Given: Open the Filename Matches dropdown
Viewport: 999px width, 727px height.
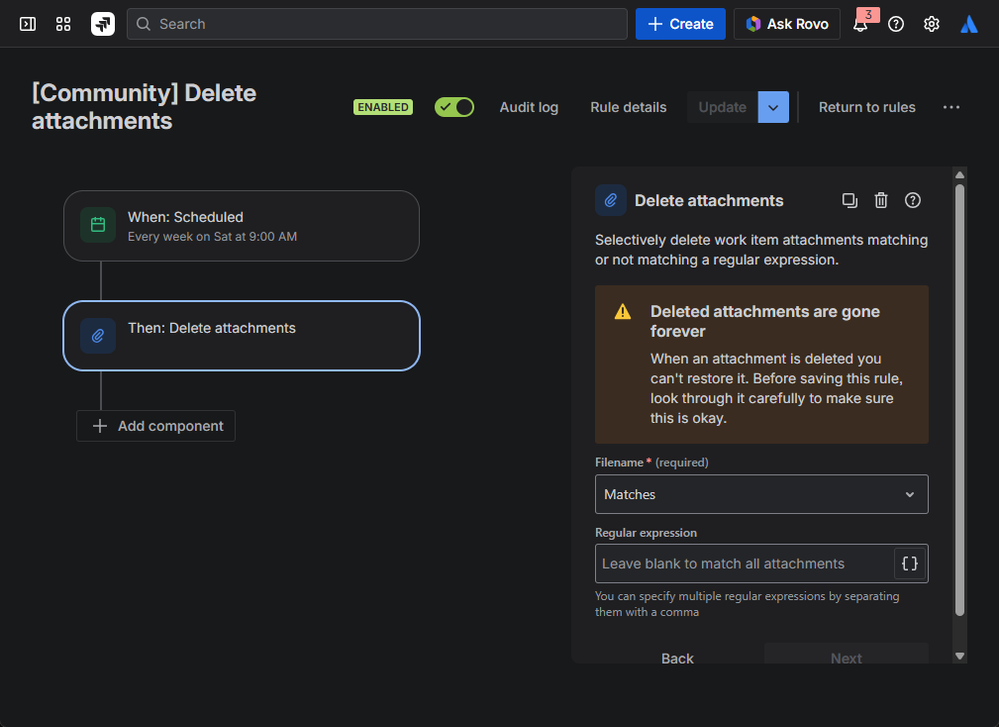Looking at the screenshot, I should pyautogui.click(x=761, y=494).
